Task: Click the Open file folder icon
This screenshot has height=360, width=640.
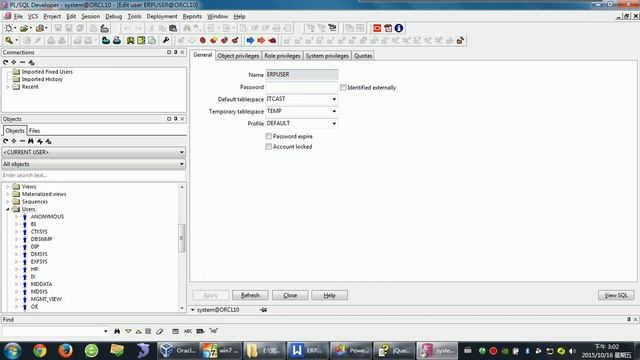Action: (24, 28)
